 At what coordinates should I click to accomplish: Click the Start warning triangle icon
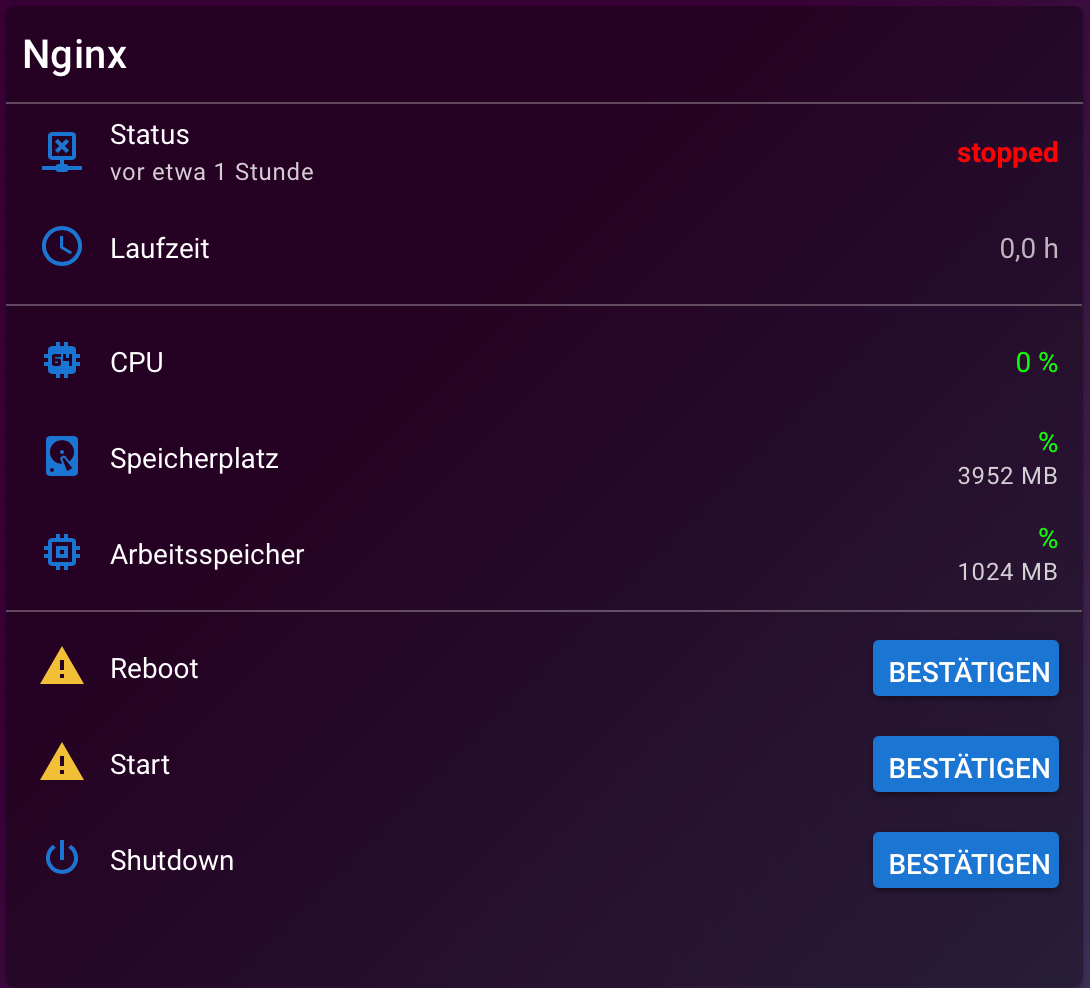[x=62, y=762]
